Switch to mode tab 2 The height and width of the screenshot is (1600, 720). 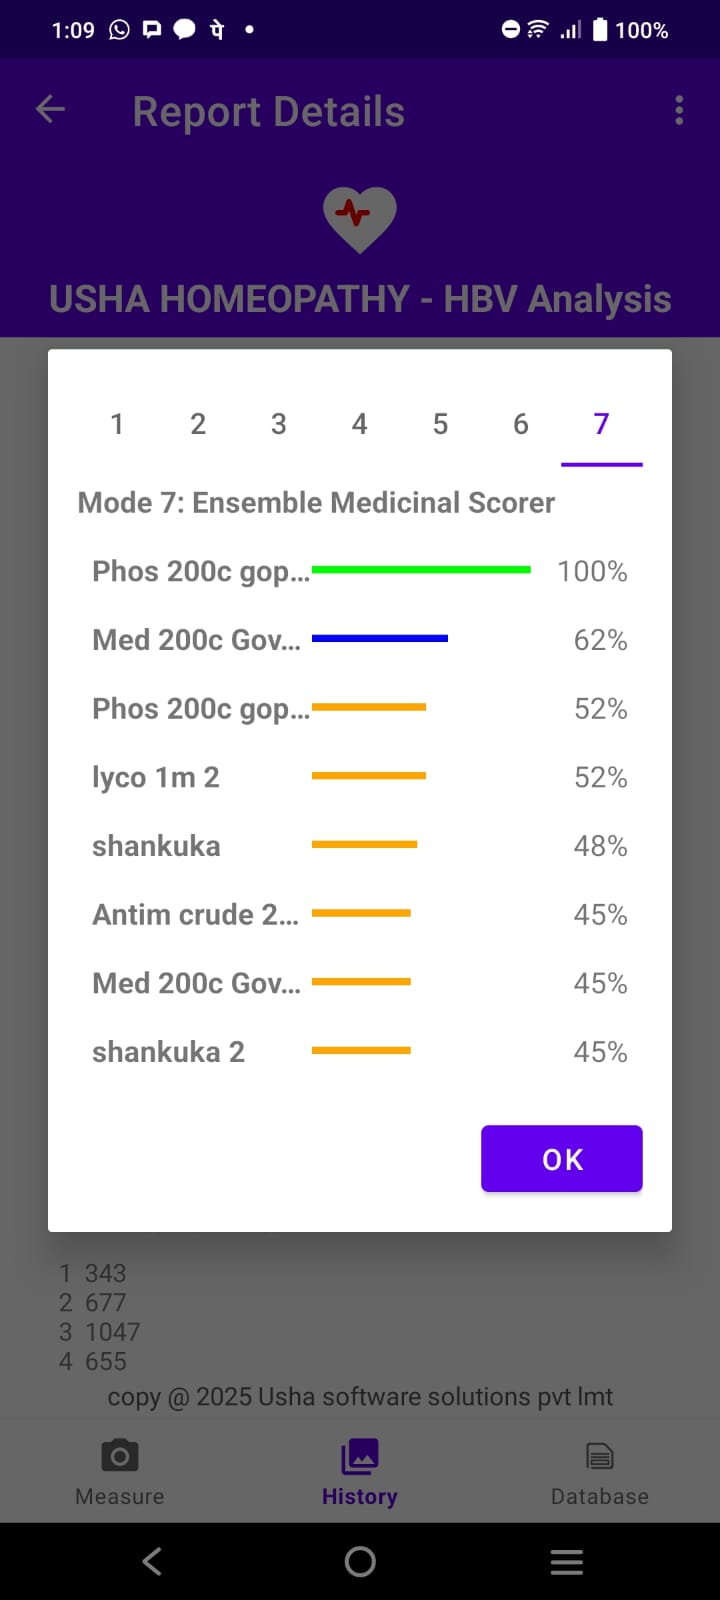click(198, 425)
